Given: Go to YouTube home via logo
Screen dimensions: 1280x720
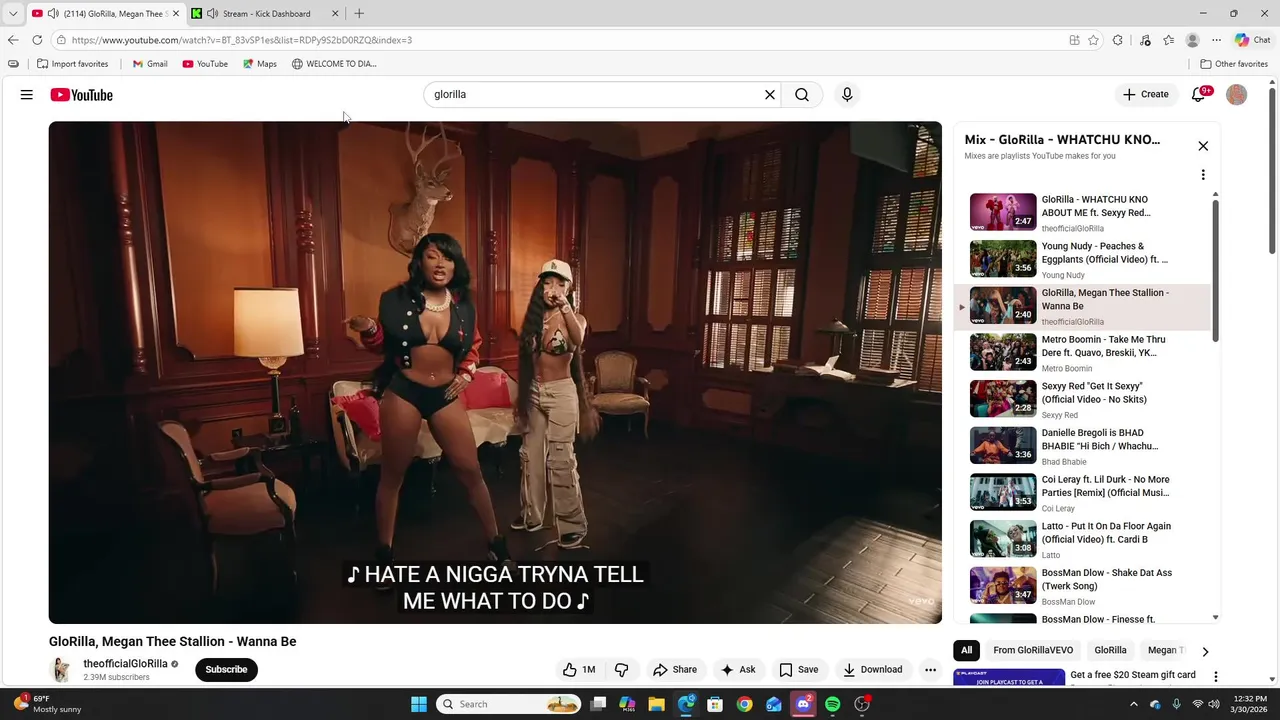Looking at the screenshot, I should click(x=82, y=95).
